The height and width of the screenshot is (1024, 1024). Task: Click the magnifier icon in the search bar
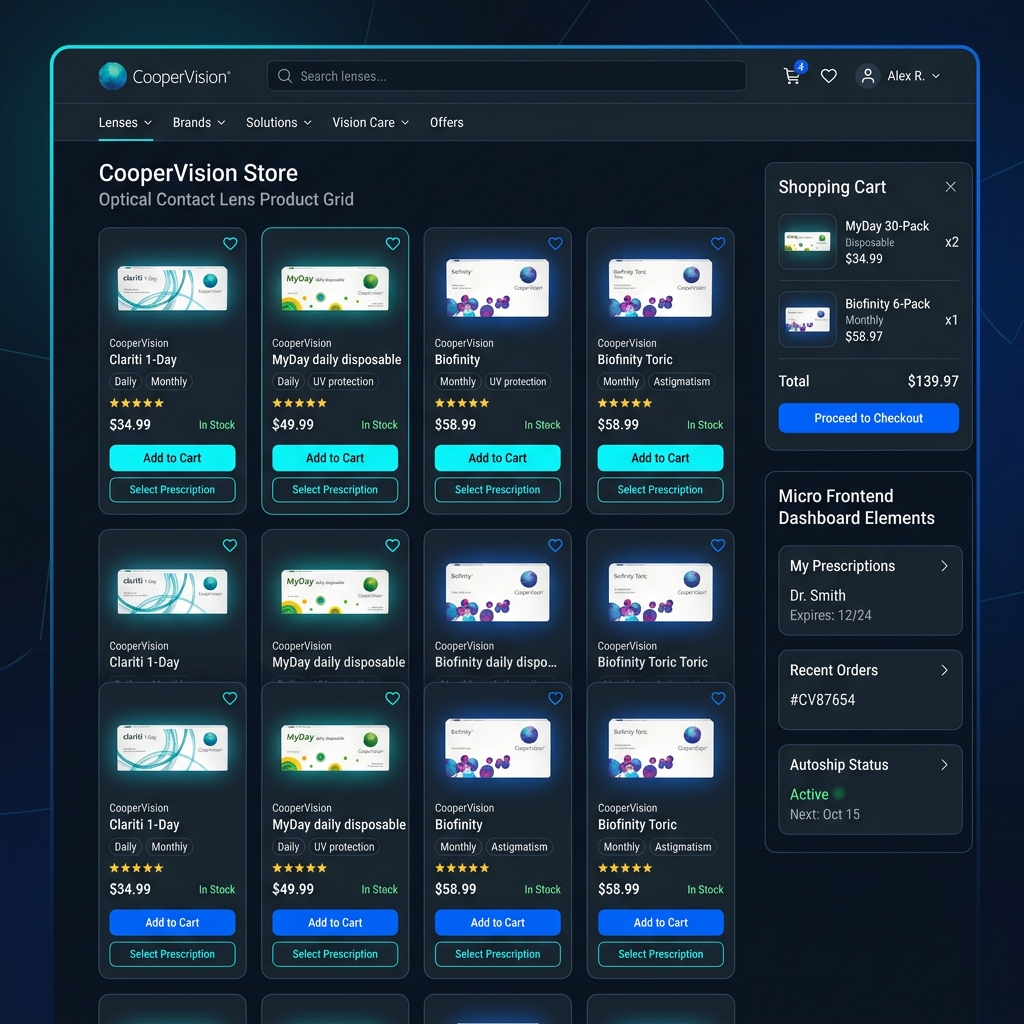click(285, 76)
